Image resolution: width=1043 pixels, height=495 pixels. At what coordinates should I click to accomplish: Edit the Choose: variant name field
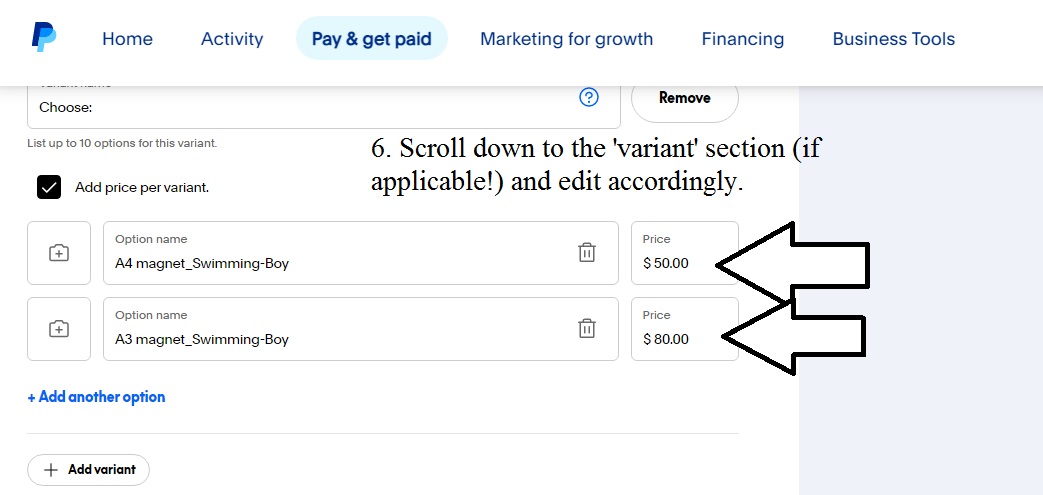324,106
